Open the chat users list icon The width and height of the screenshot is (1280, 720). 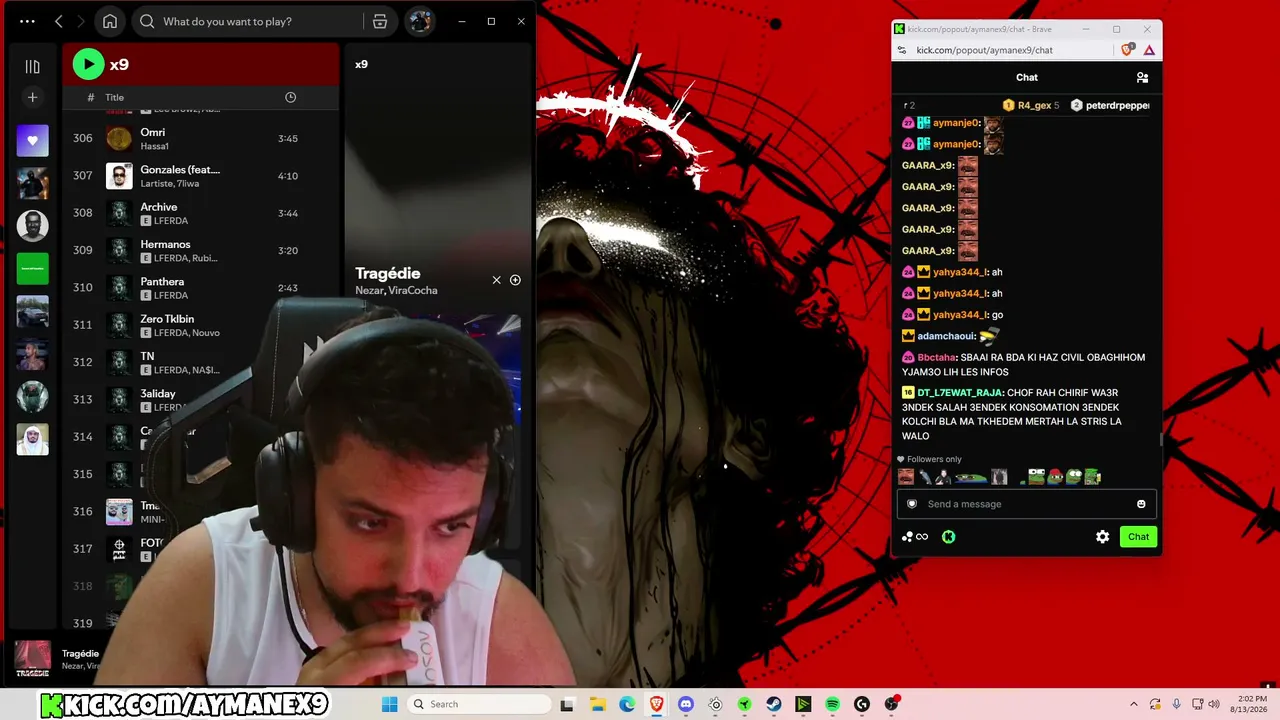point(1142,77)
